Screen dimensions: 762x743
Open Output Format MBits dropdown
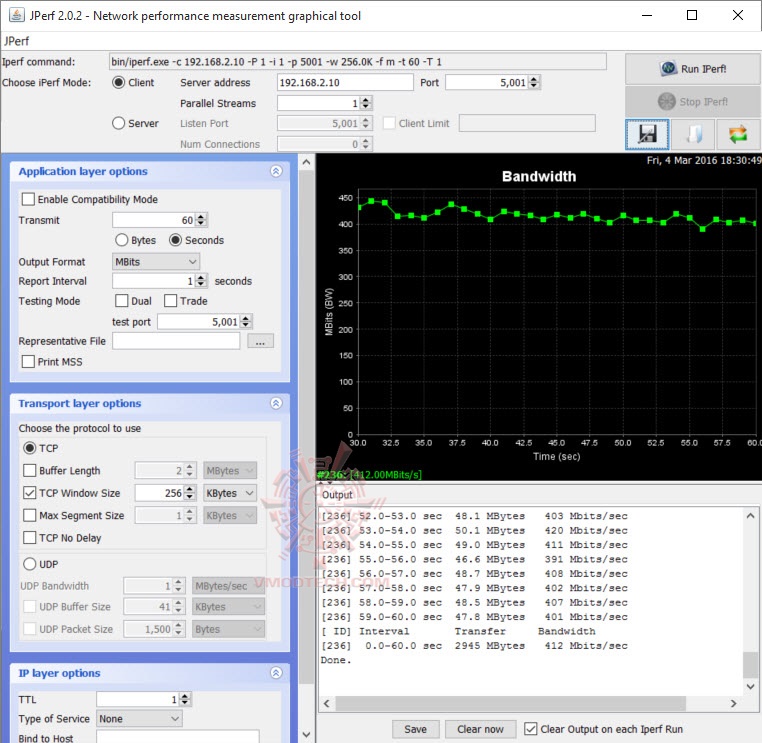click(156, 262)
